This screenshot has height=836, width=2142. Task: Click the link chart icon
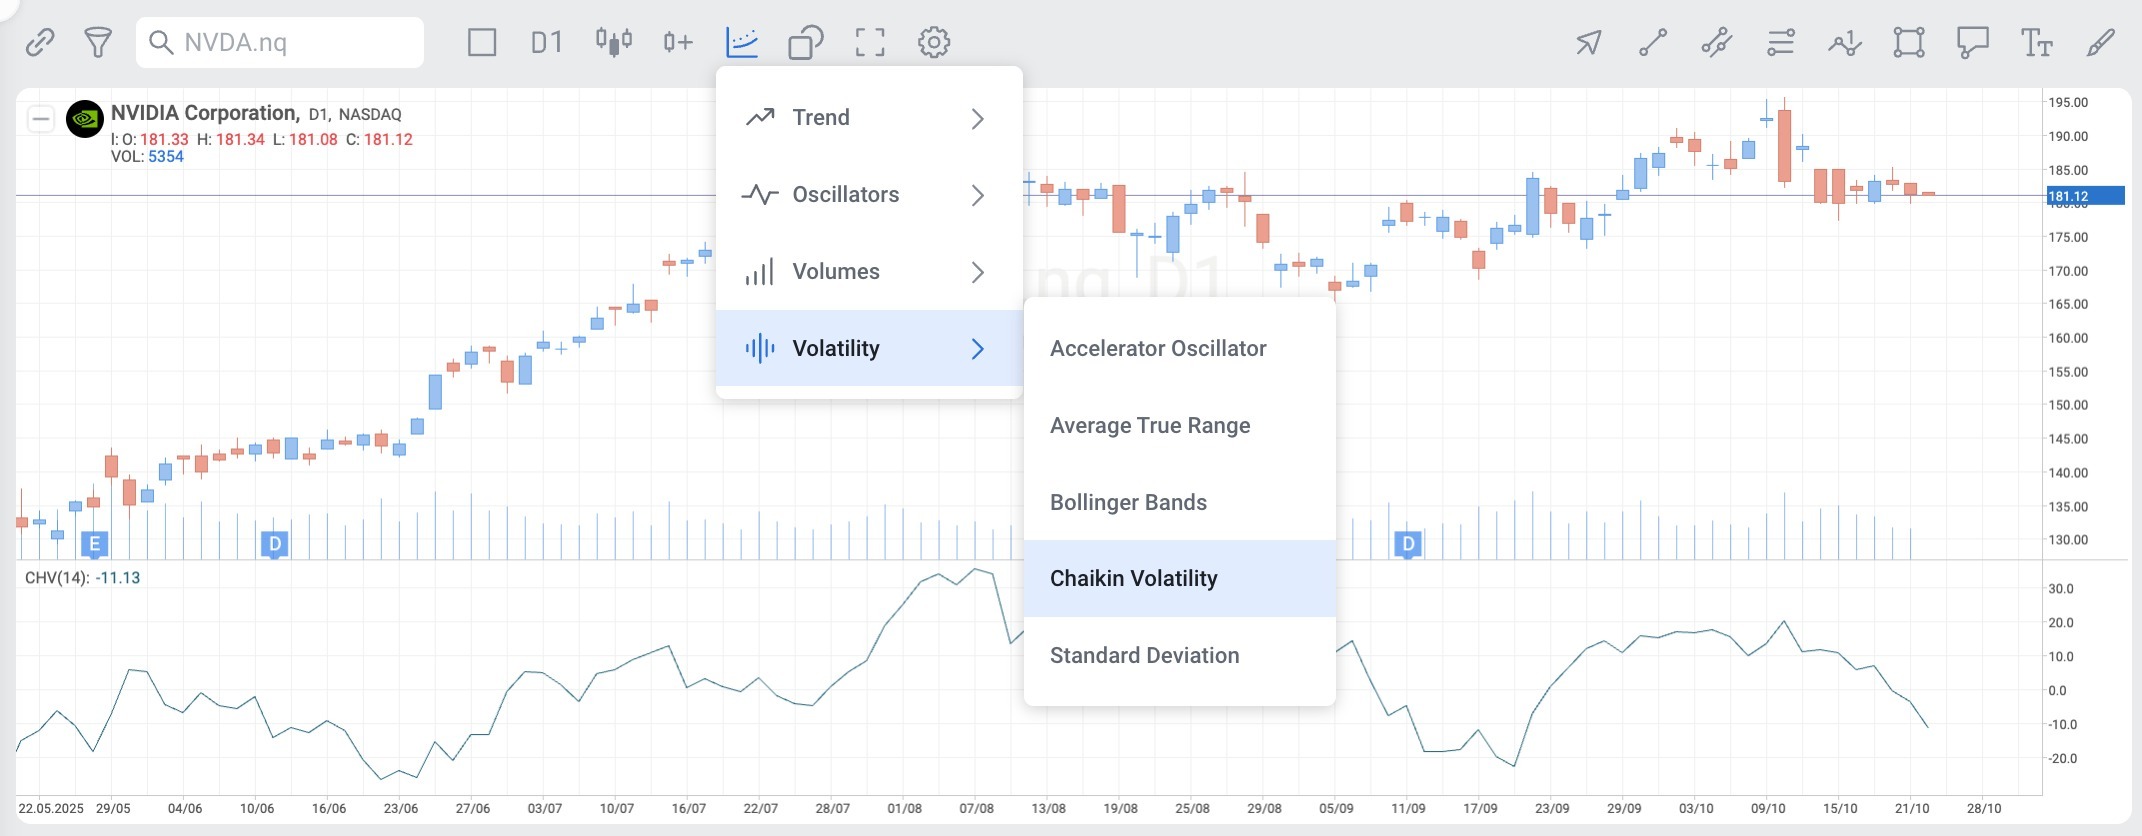[40, 42]
